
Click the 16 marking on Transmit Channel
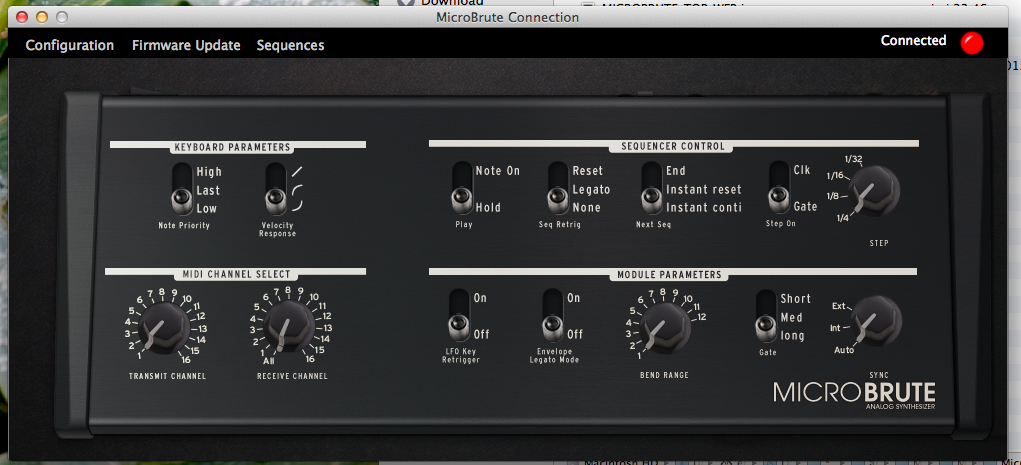tap(185, 359)
